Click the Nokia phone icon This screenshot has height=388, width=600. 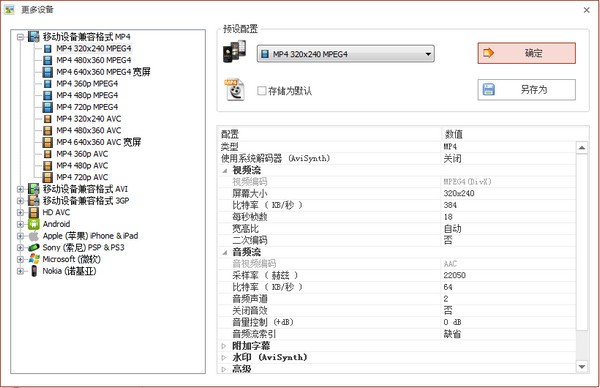[x=34, y=271]
